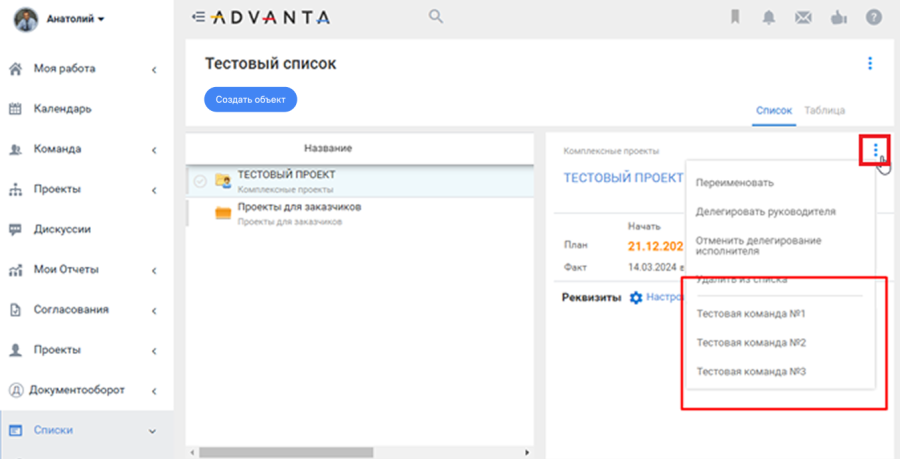Open page options three-dot menu for Тестовый список
This screenshot has height=459, width=900.
coord(870,63)
